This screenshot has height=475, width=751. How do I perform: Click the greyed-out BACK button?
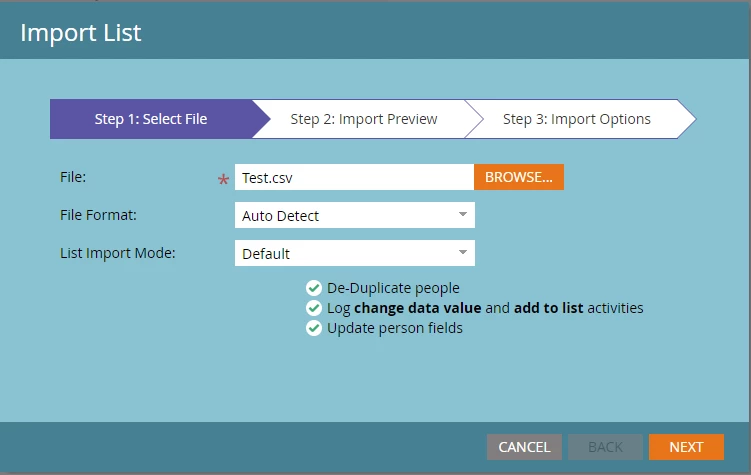click(605, 447)
